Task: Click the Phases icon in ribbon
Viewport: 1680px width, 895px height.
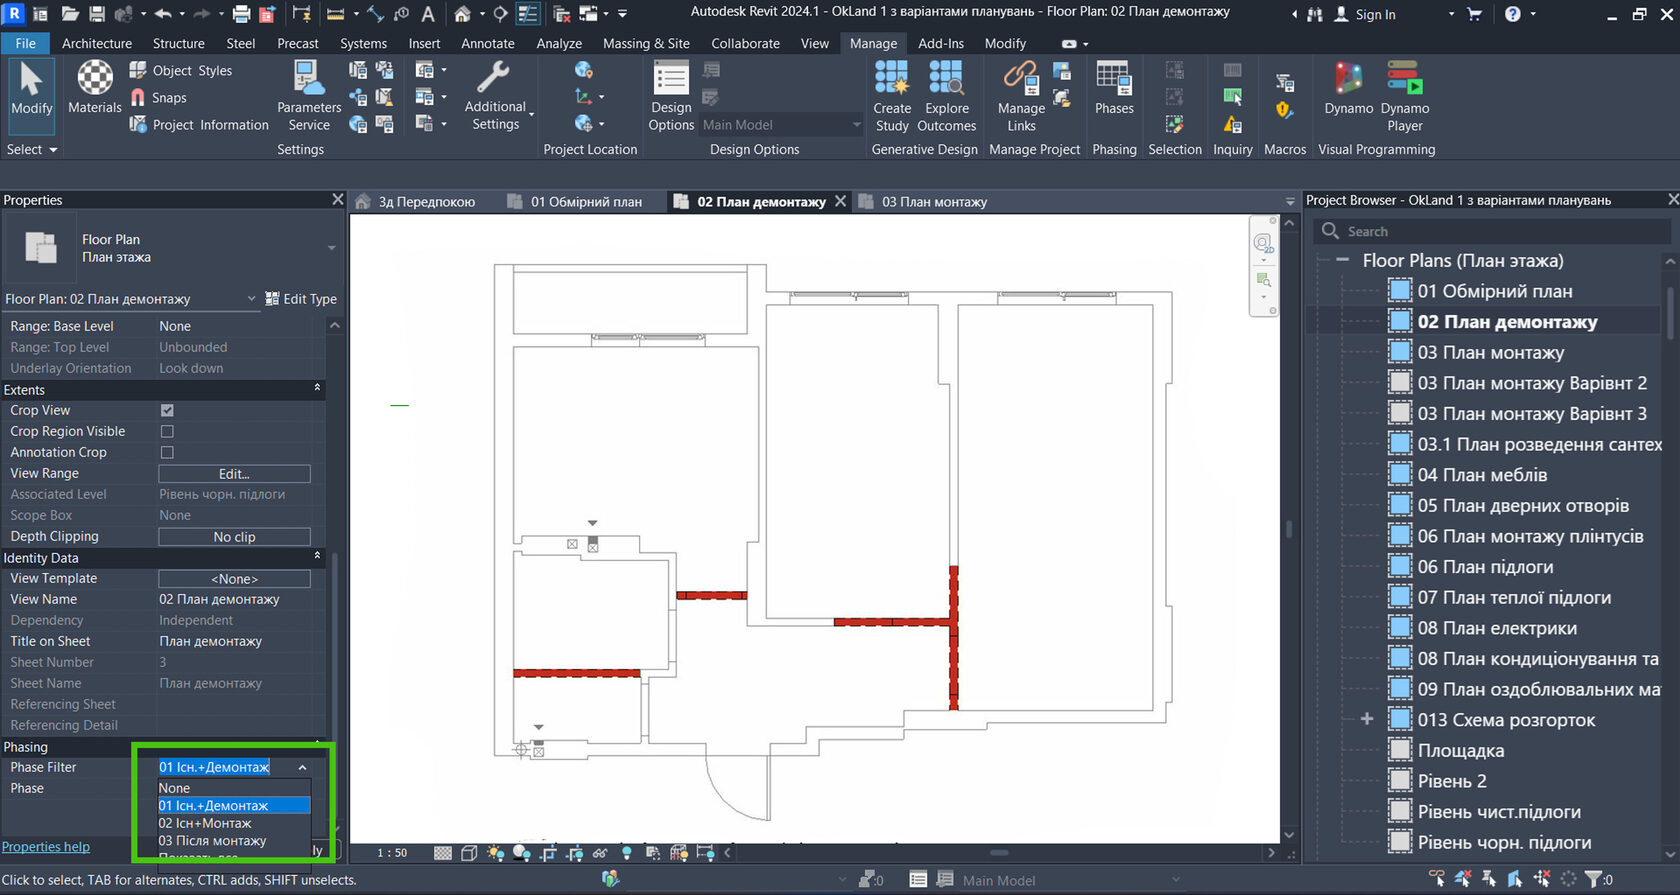Action: 1113,87
